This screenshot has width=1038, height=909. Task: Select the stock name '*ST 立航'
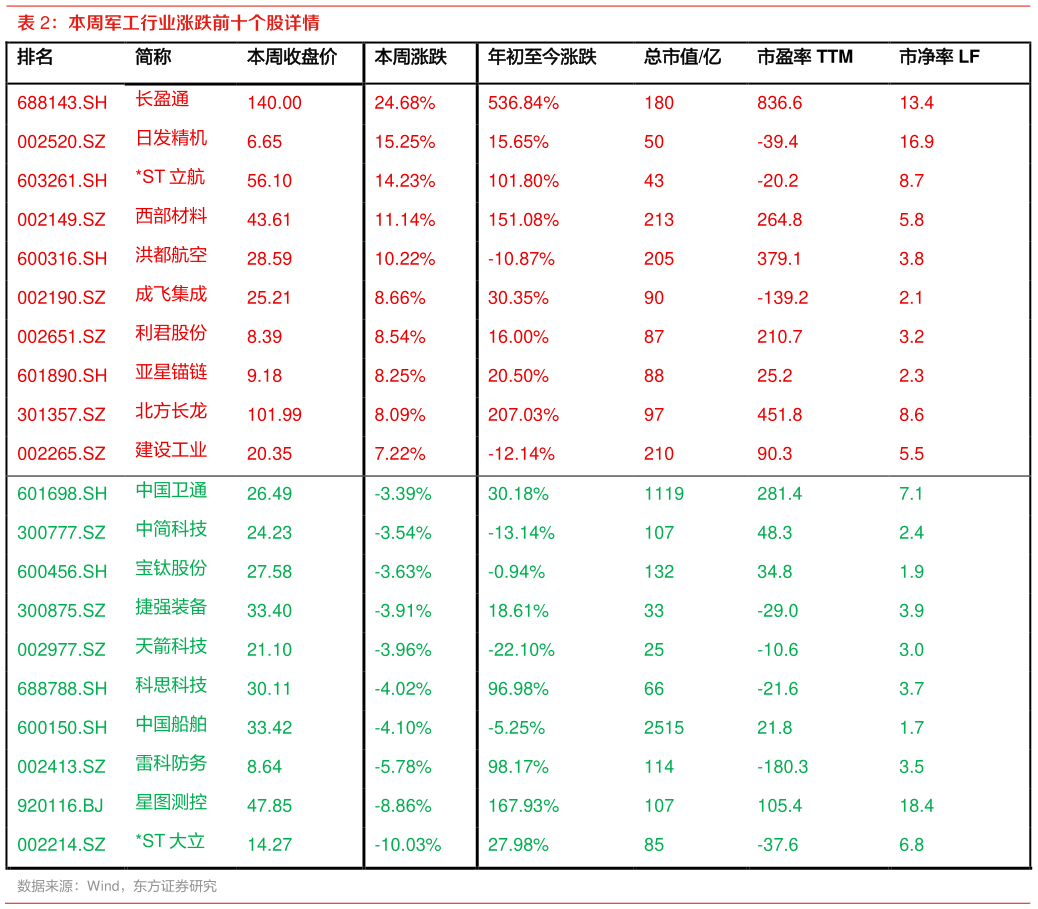click(x=170, y=177)
